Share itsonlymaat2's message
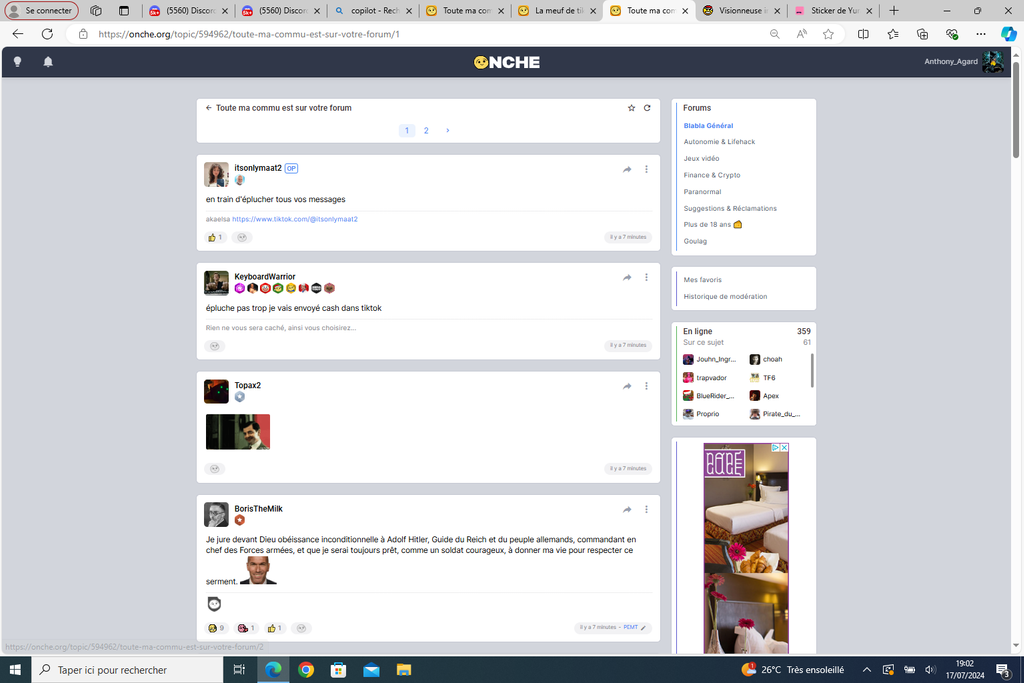The width and height of the screenshot is (1024, 683). coord(627,169)
